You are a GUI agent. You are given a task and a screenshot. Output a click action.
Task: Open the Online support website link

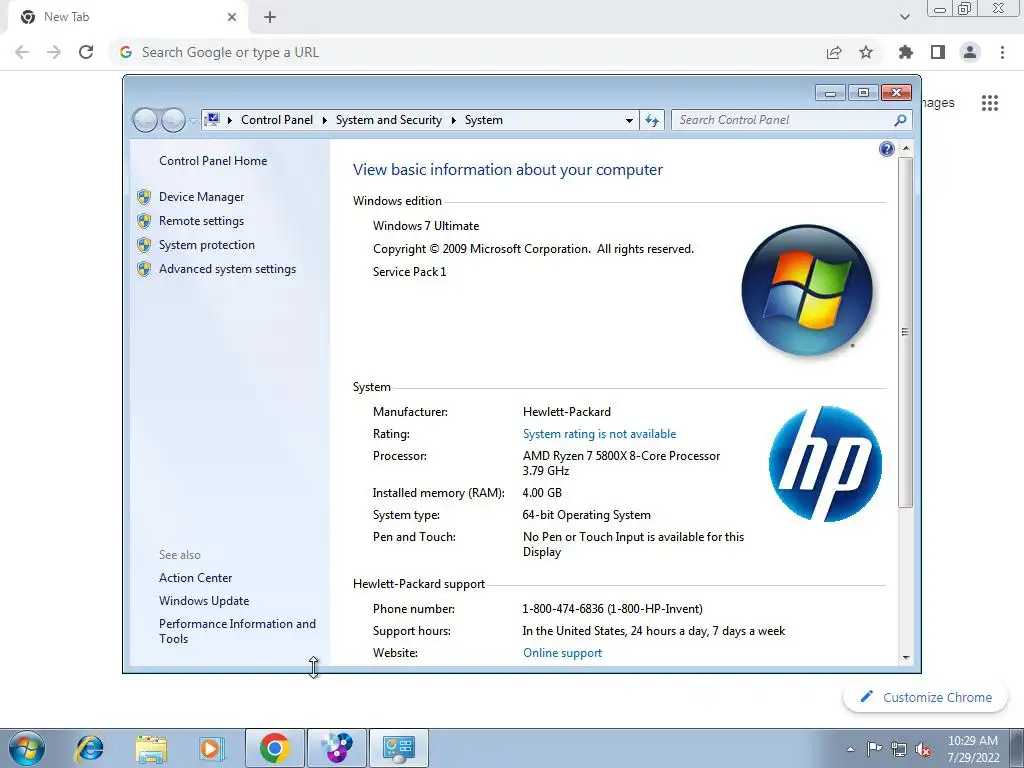point(562,653)
